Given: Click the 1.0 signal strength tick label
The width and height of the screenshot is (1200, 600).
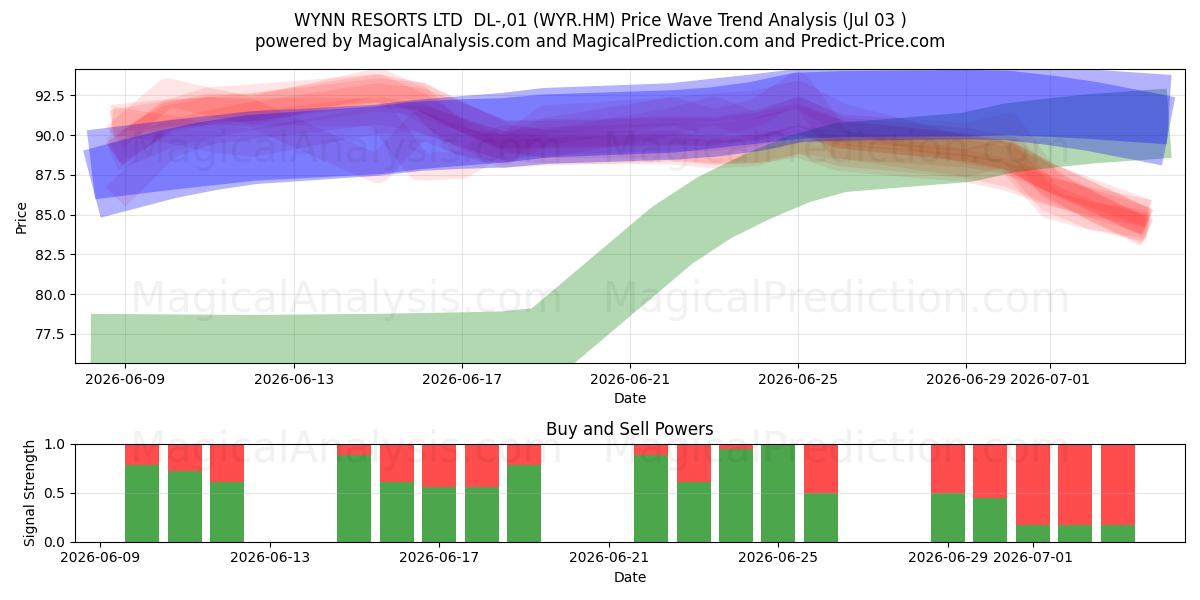Looking at the screenshot, I should point(56,444).
